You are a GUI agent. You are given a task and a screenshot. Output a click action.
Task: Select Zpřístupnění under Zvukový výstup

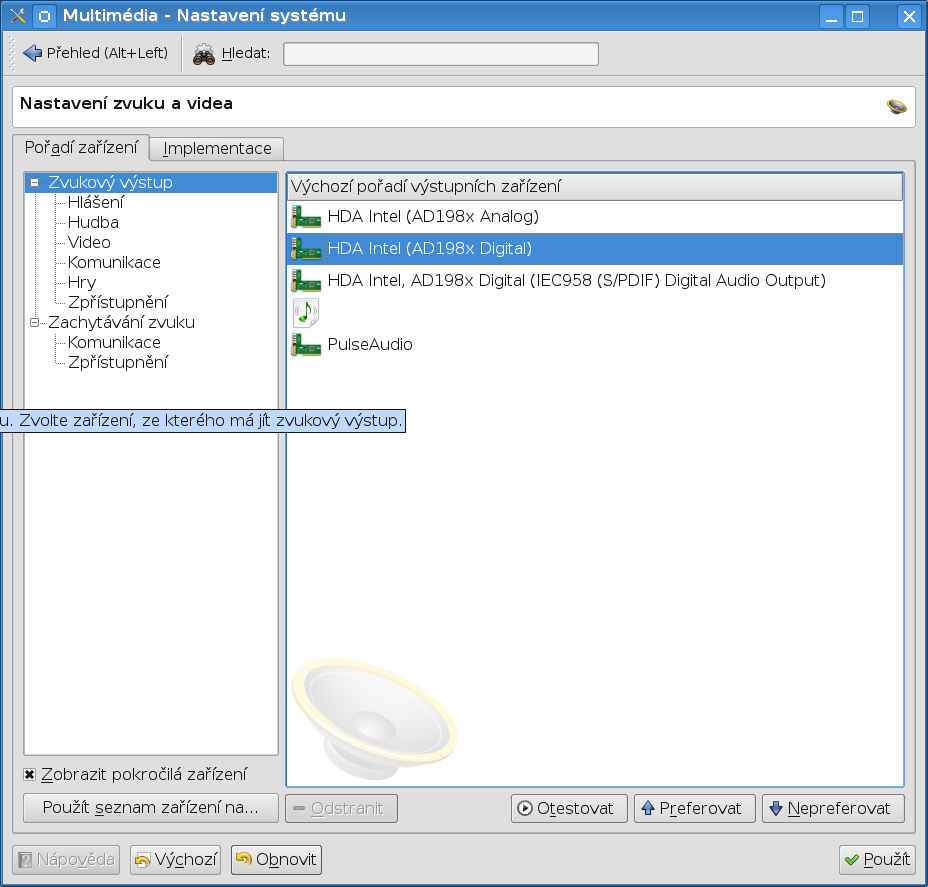click(x=117, y=302)
